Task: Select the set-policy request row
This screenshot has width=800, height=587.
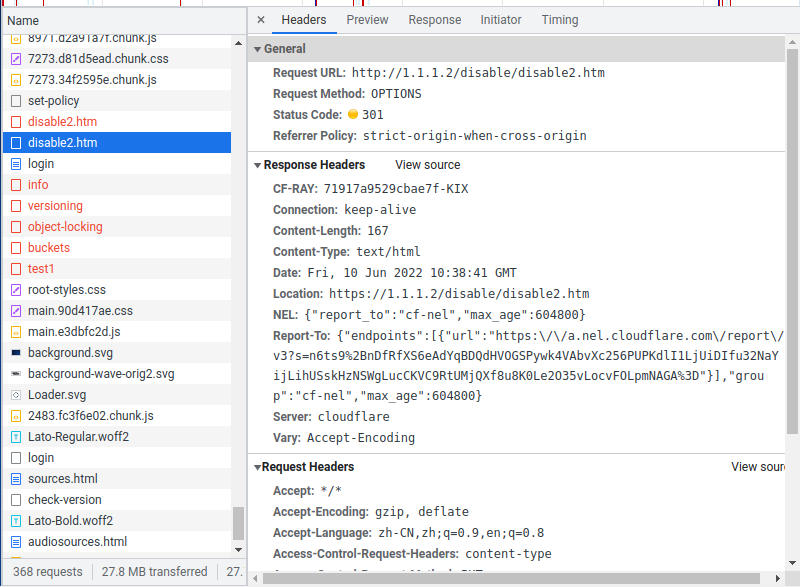Action: tap(117, 101)
